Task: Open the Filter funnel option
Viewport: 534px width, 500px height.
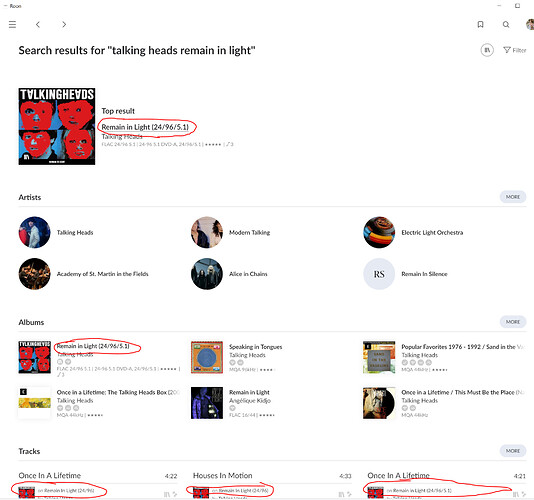Action: coord(515,50)
